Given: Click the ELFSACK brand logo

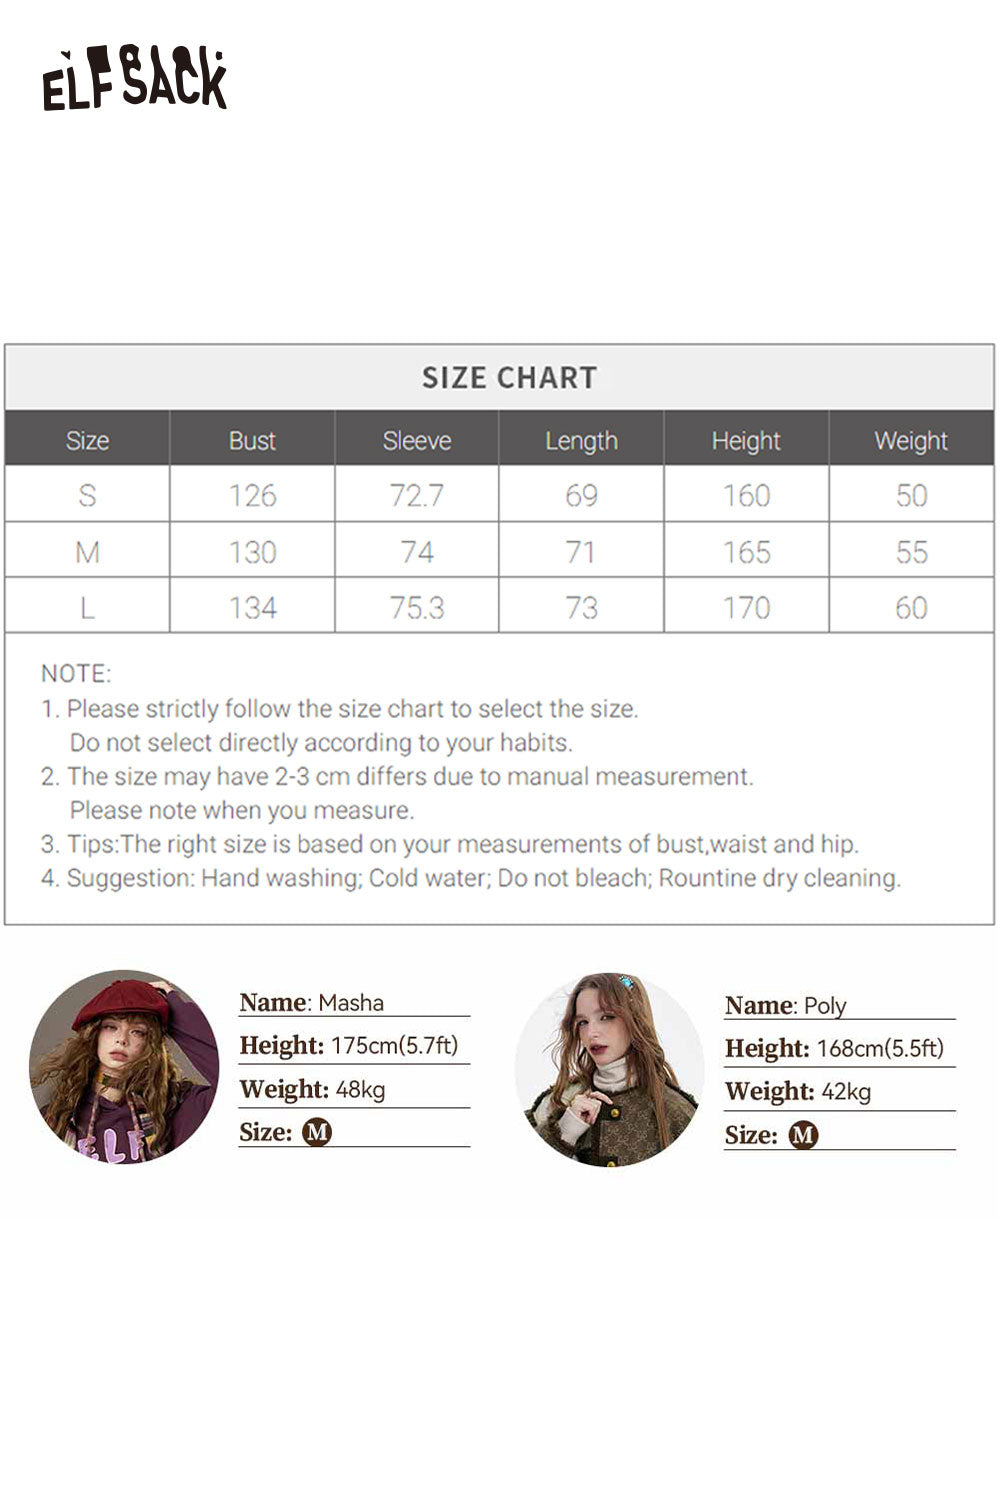Looking at the screenshot, I should pos(134,78).
